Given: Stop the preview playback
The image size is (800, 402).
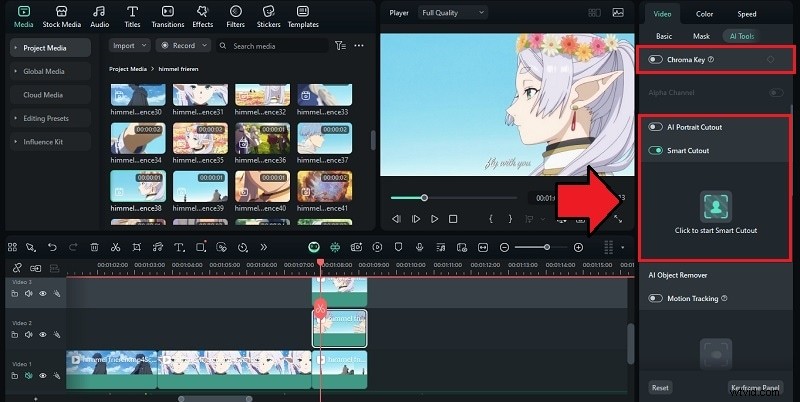Looking at the screenshot, I should coord(453,219).
